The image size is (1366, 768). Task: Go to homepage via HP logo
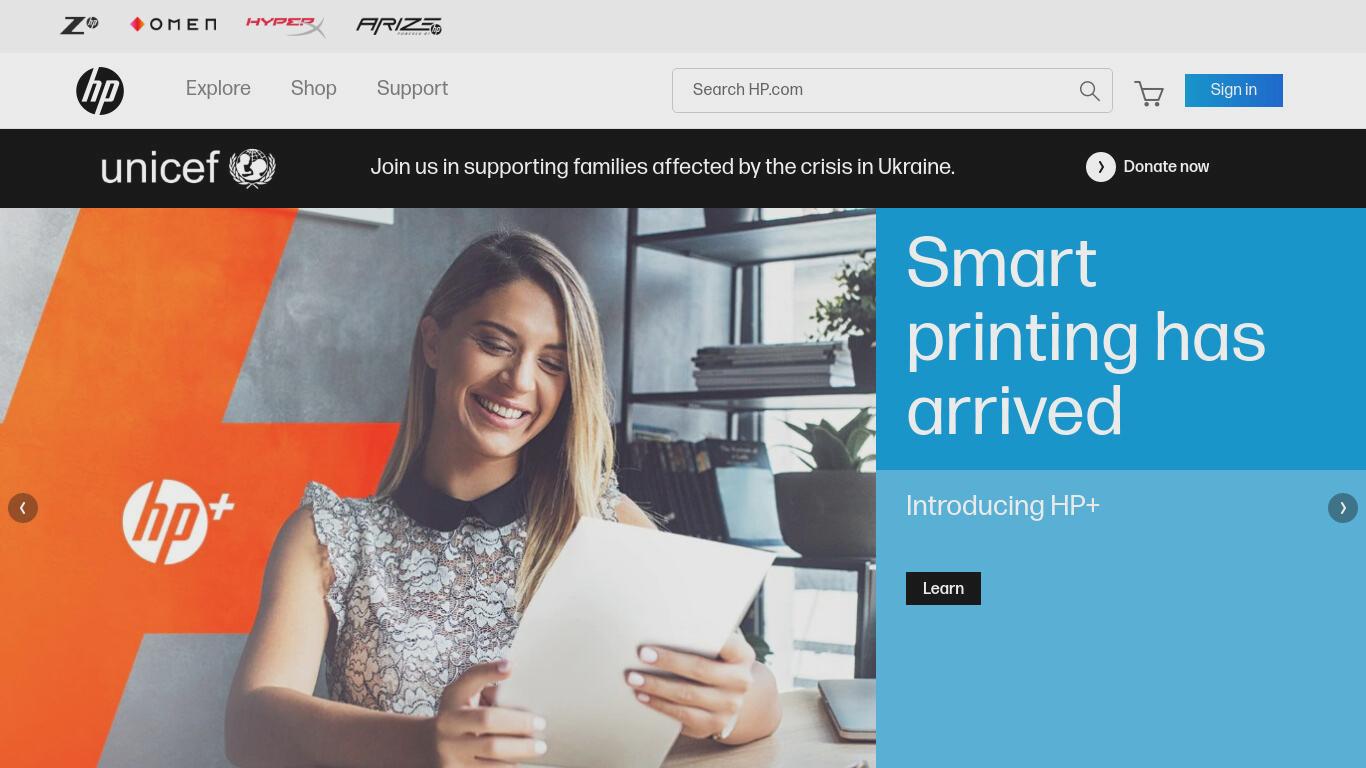100,91
